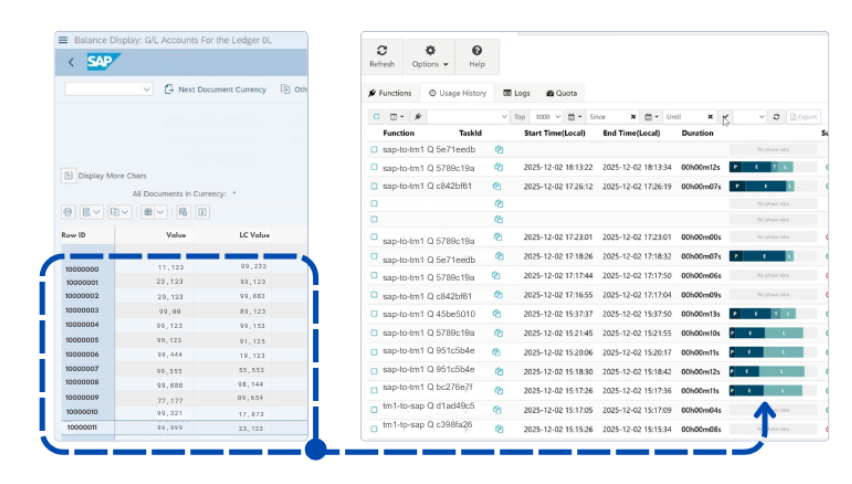Click the Display More Chars icon

click(x=68, y=175)
